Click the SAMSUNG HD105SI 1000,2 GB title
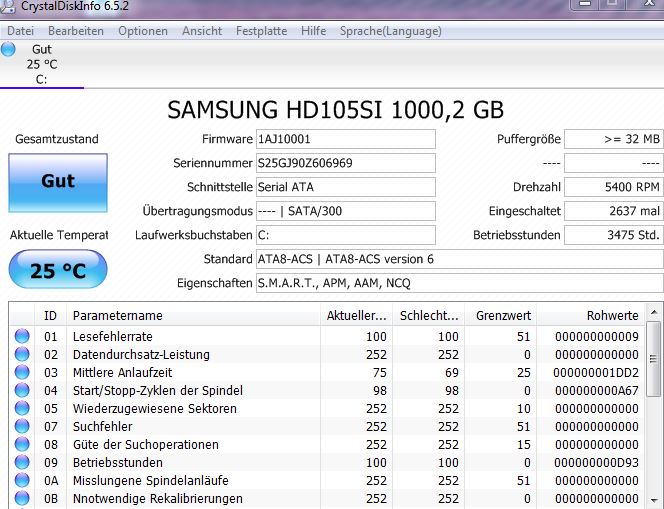This screenshot has height=509, width=664. pyautogui.click(x=335, y=110)
